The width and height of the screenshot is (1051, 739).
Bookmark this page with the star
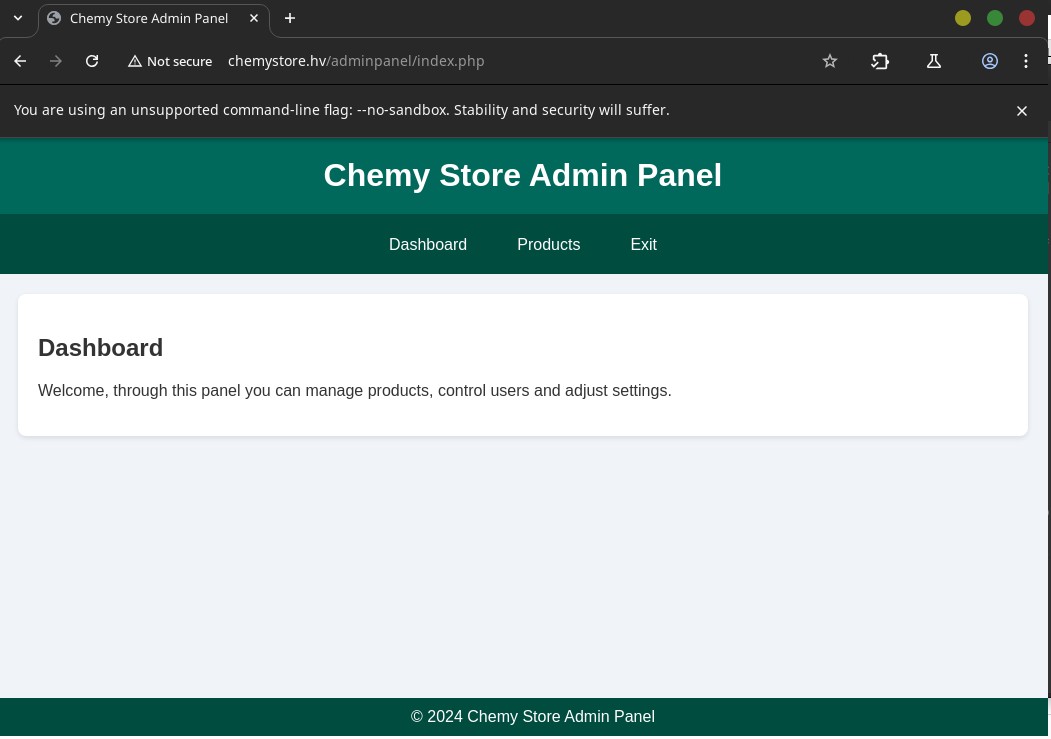(x=830, y=61)
